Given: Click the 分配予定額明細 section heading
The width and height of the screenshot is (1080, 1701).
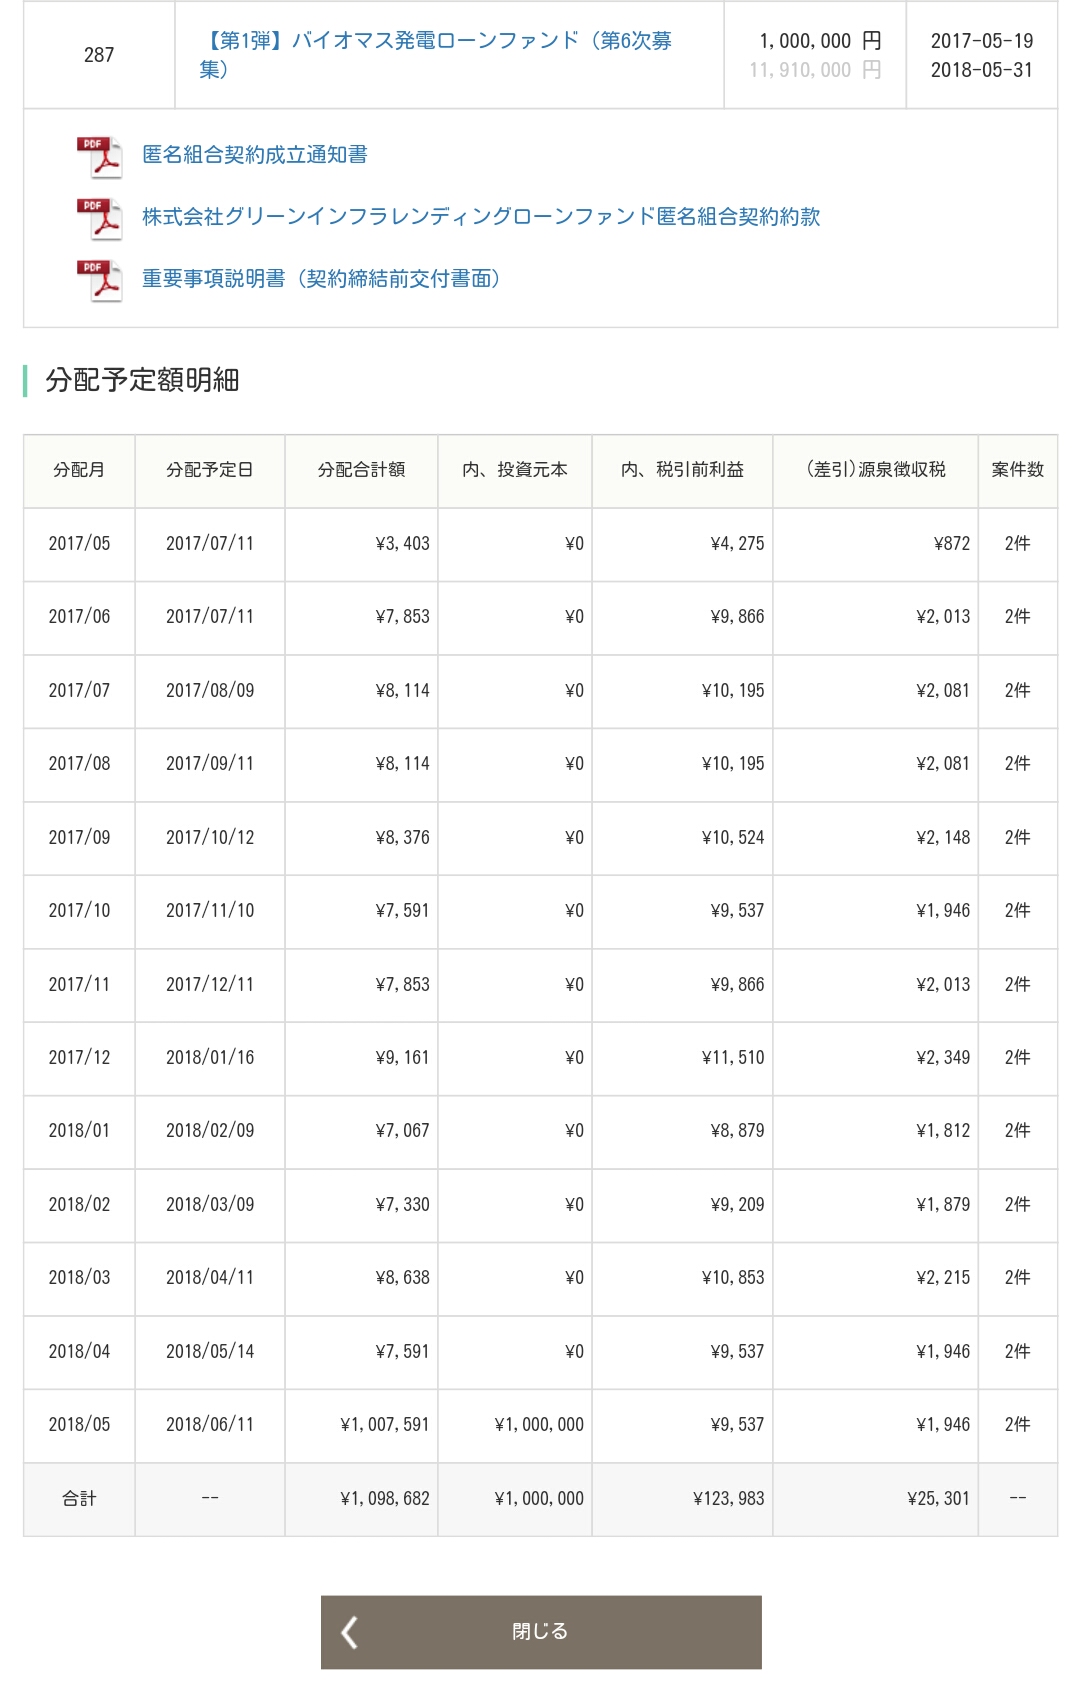Looking at the screenshot, I should click(x=142, y=380).
